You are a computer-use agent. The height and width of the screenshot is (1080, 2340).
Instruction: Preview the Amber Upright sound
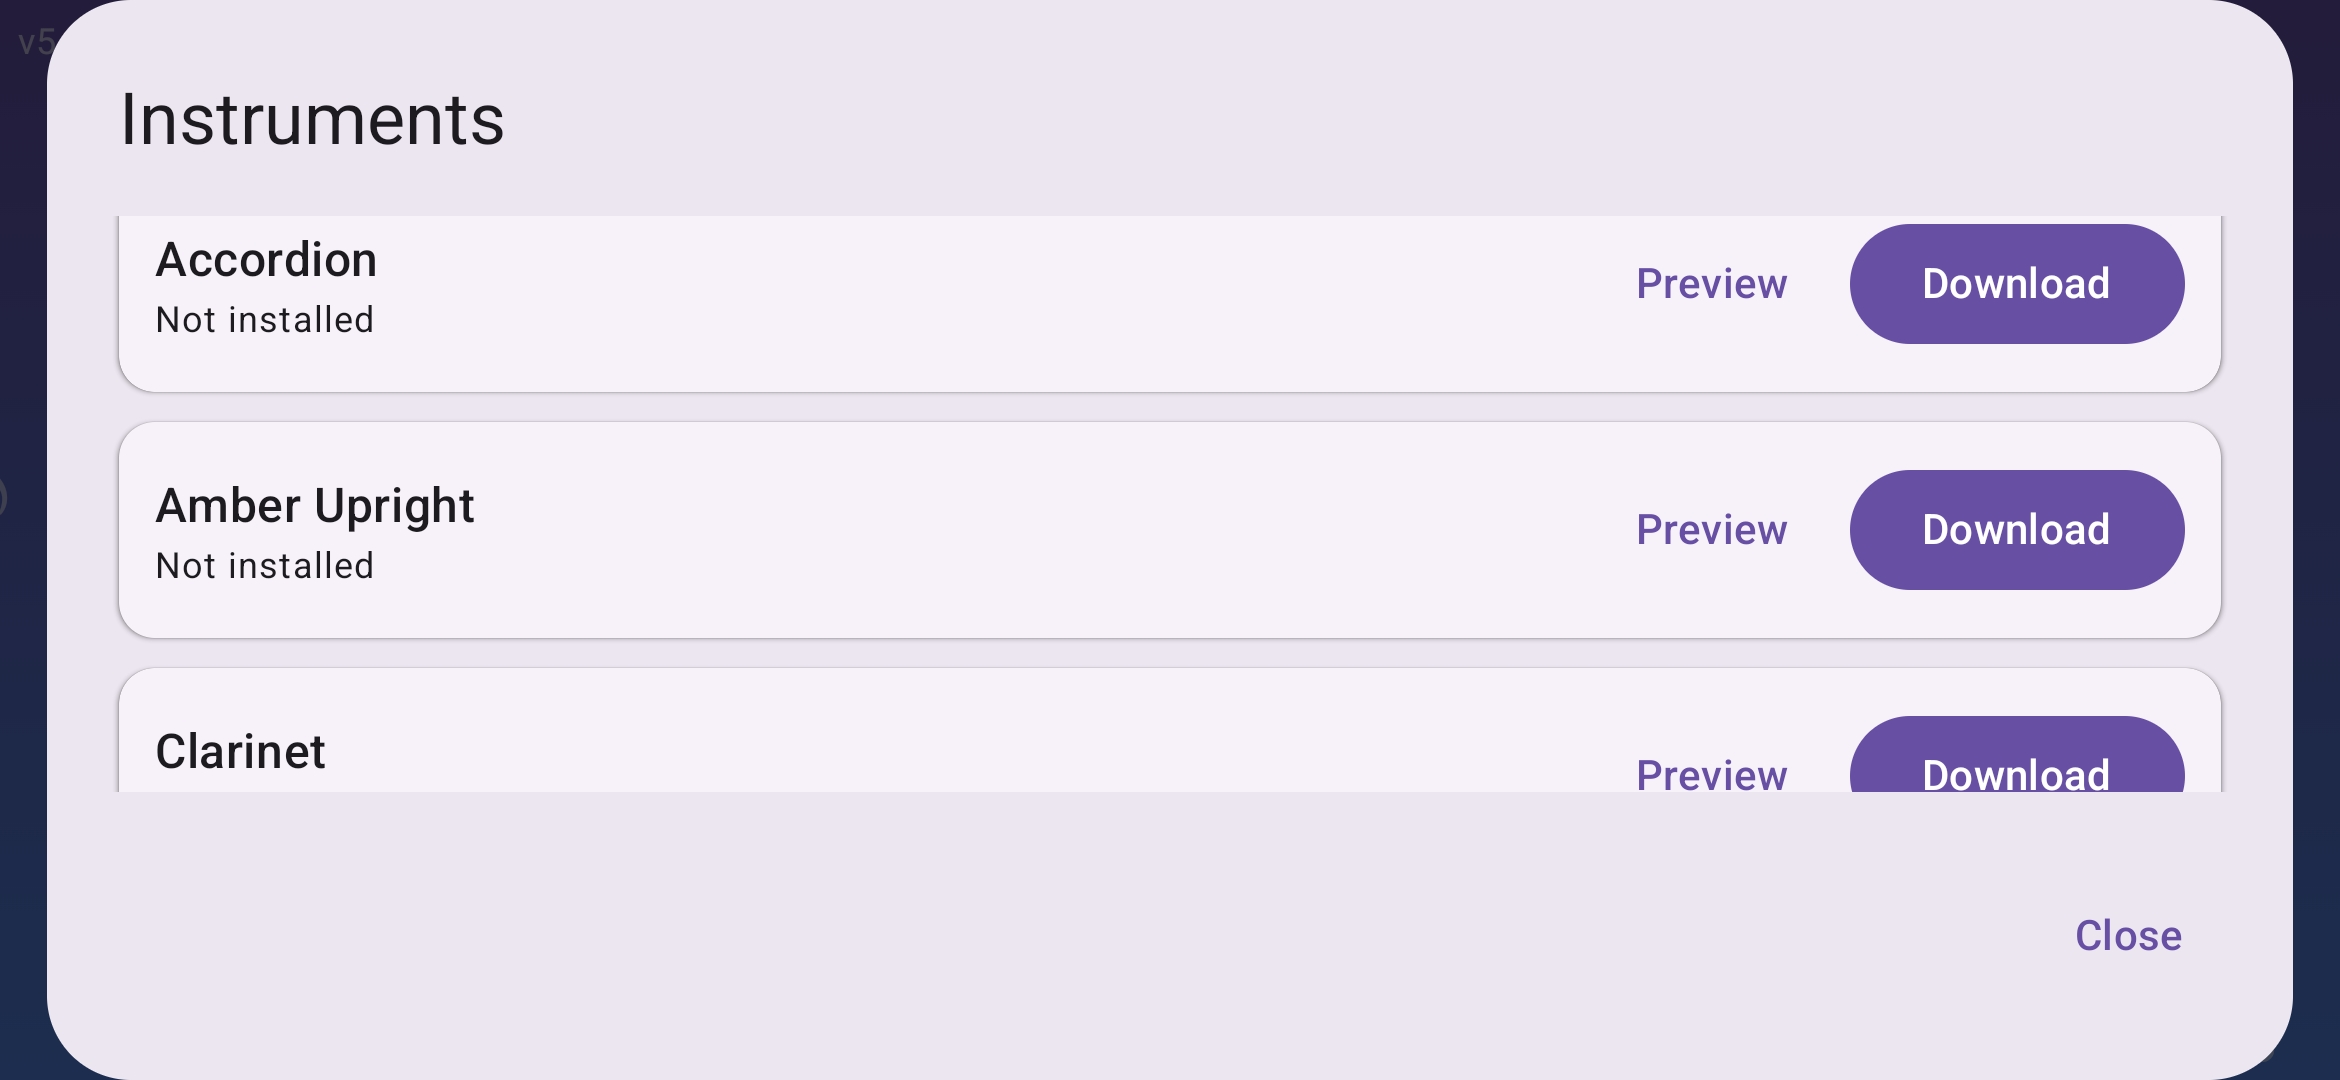pos(1711,530)
